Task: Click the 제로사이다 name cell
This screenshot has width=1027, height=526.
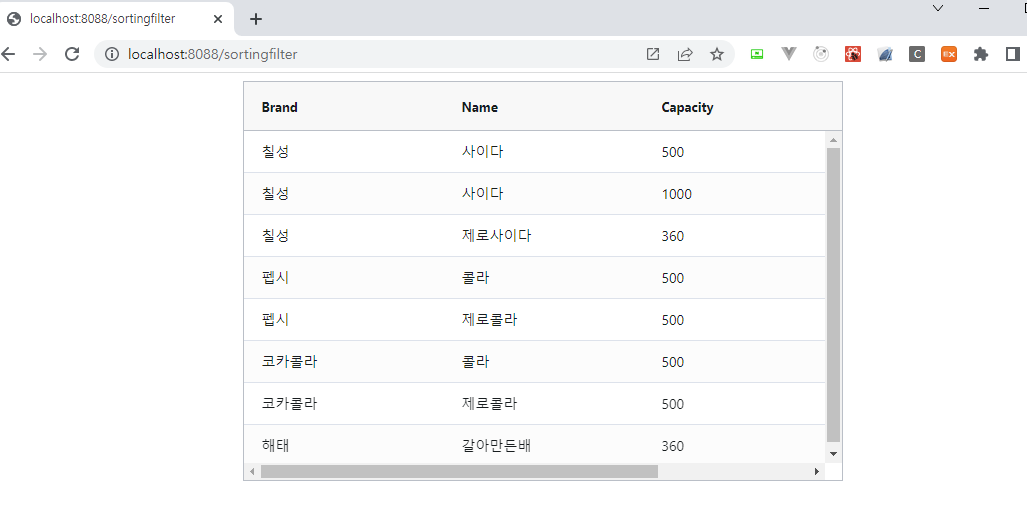Action: point(496,236)
